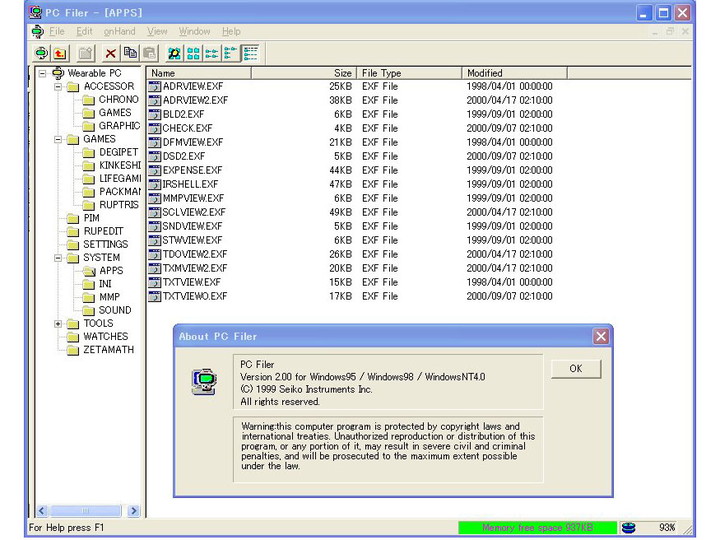Open the Edit menu
Image resolution: width=720 pixels, height=540 pixels.
click(84, 31)
